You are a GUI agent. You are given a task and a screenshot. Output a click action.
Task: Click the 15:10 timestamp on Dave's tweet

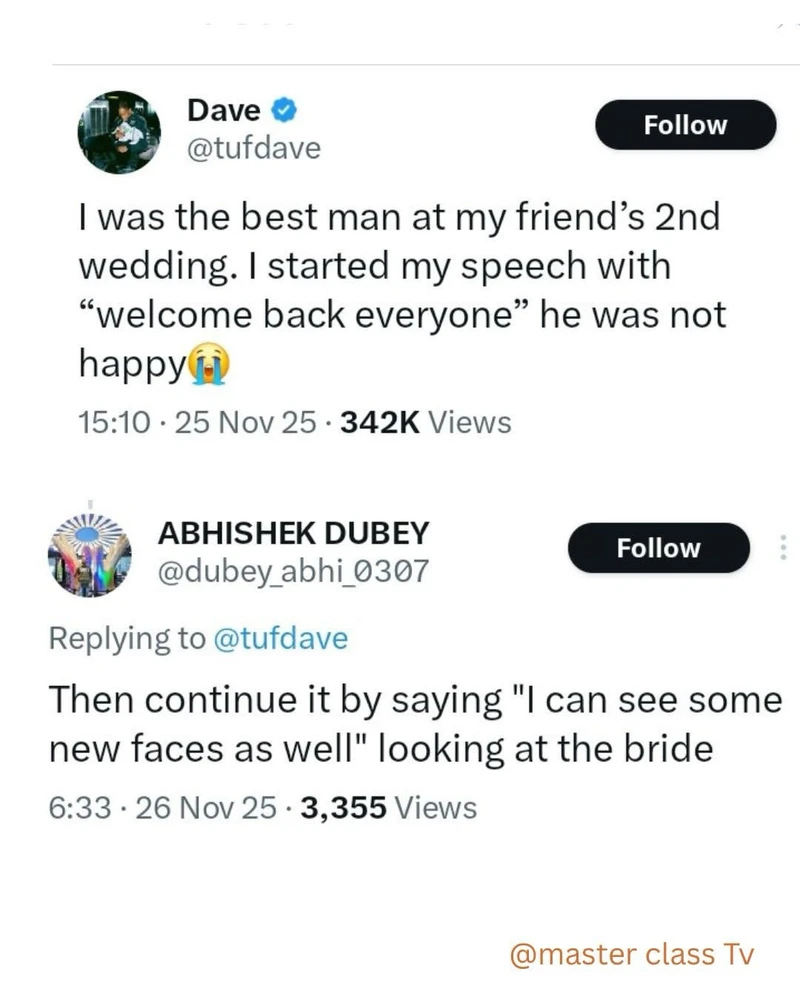pyautogui.click(x=113, y=423)
